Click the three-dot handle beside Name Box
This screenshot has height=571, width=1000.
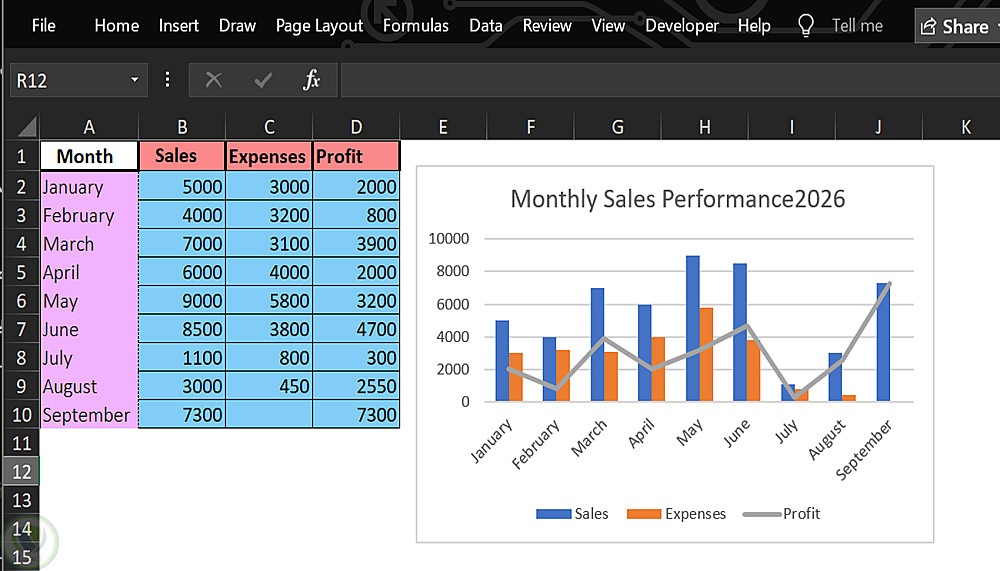click(x=168, y=80)
